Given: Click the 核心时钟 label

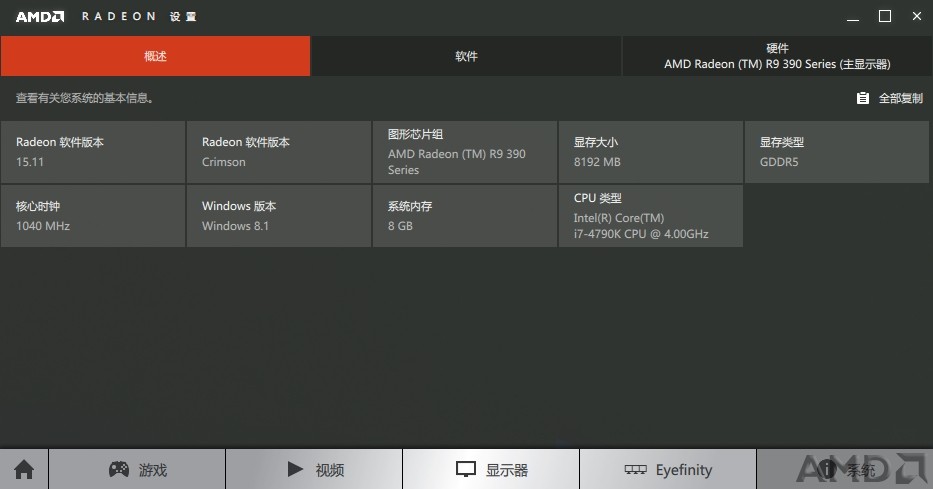Looking at the screenshot, I should 38,206.
